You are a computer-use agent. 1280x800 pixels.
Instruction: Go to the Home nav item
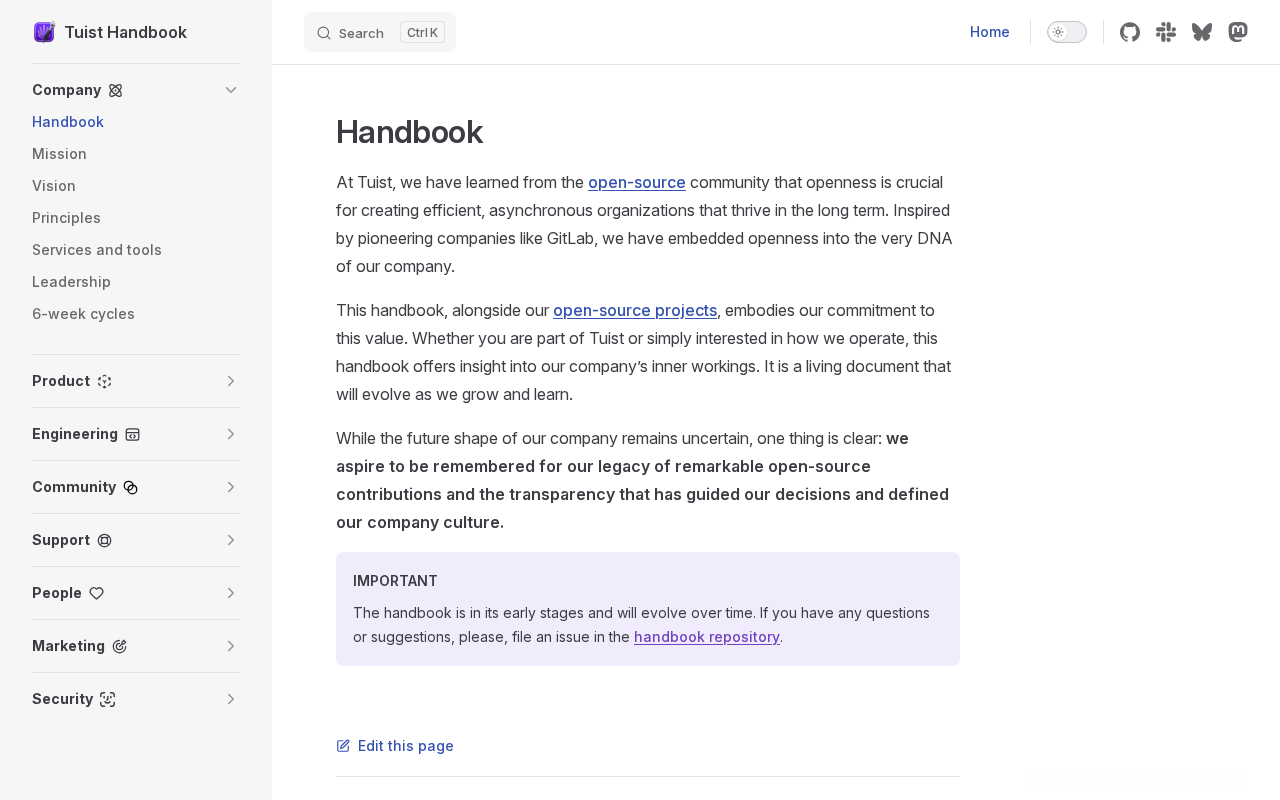pyautogui.click(x=989, y=32)
